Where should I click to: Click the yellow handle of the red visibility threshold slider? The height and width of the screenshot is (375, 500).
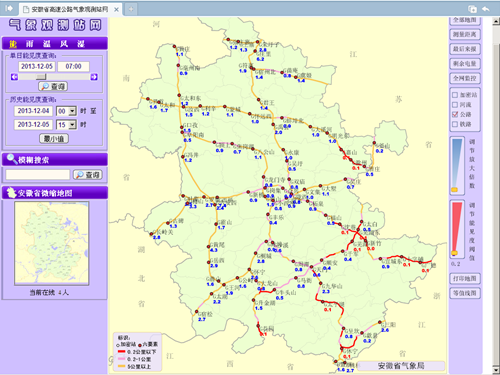(x=455, y=253)
